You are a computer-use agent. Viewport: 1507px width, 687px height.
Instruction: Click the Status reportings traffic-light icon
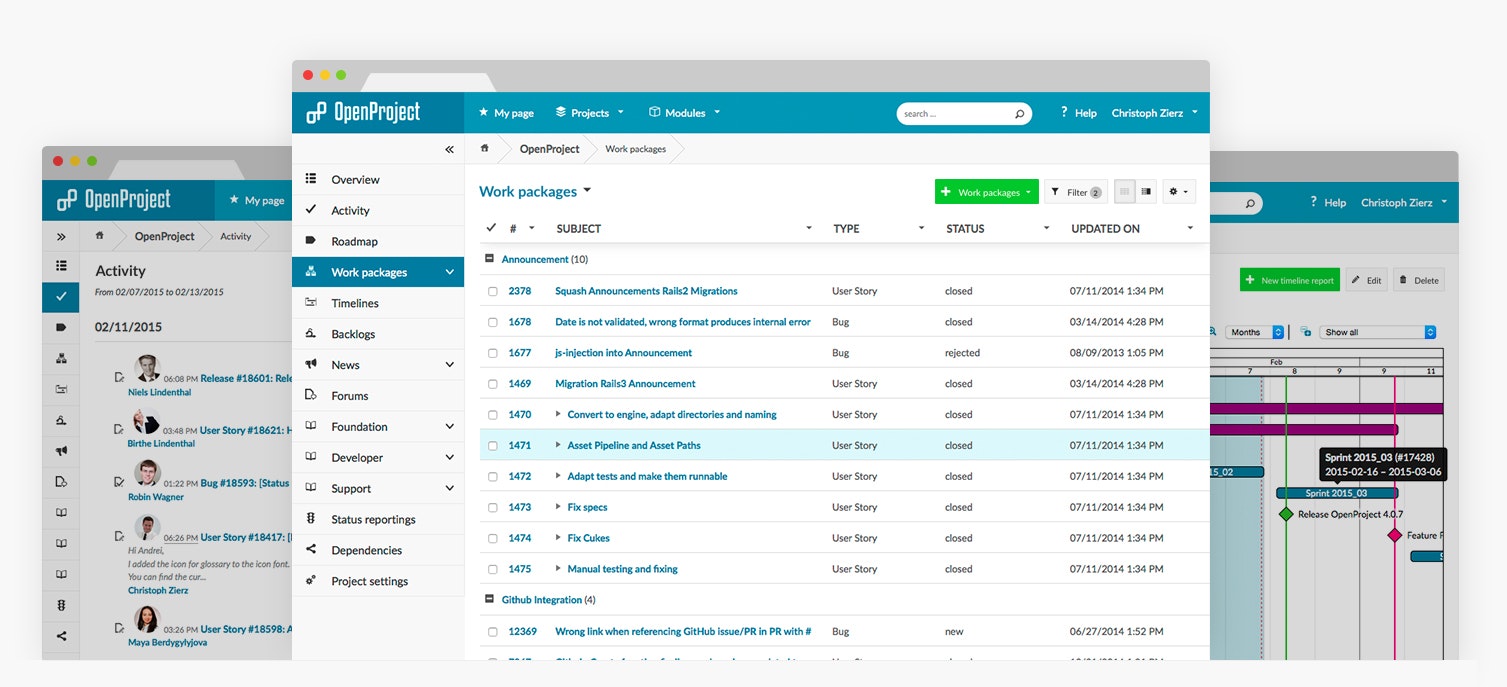[x=311, y=519]
